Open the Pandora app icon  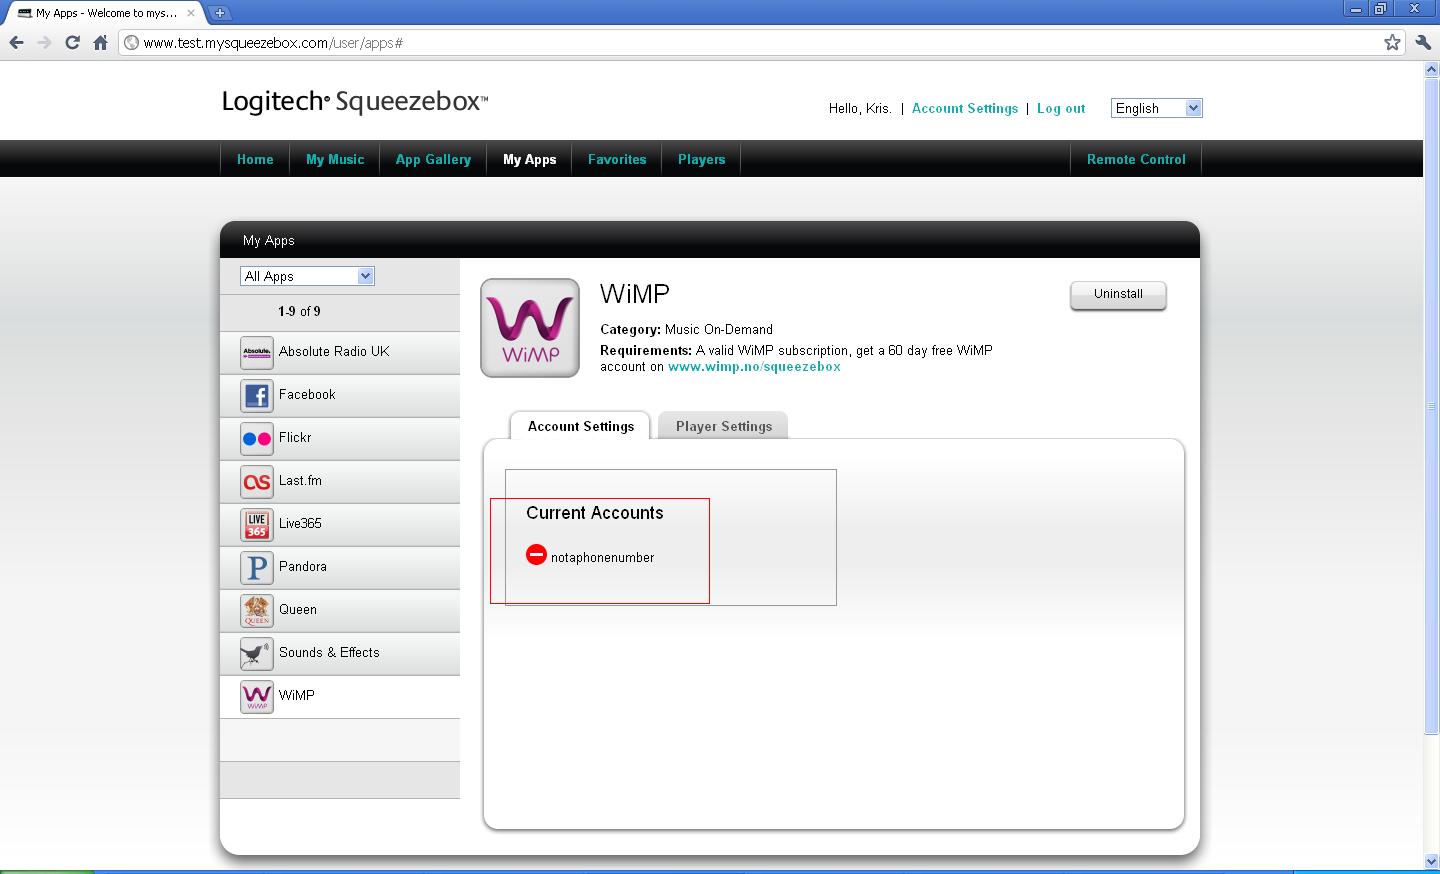(257, 568)
